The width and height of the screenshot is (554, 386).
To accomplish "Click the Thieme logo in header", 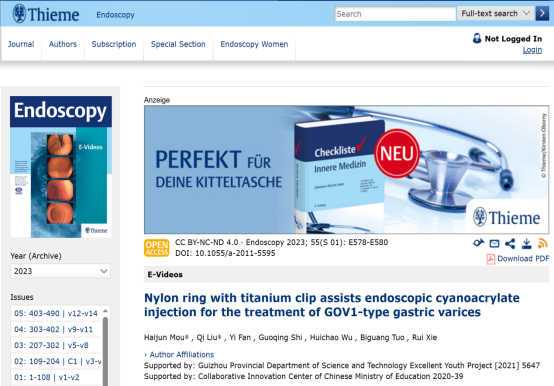I will (46, 14).
